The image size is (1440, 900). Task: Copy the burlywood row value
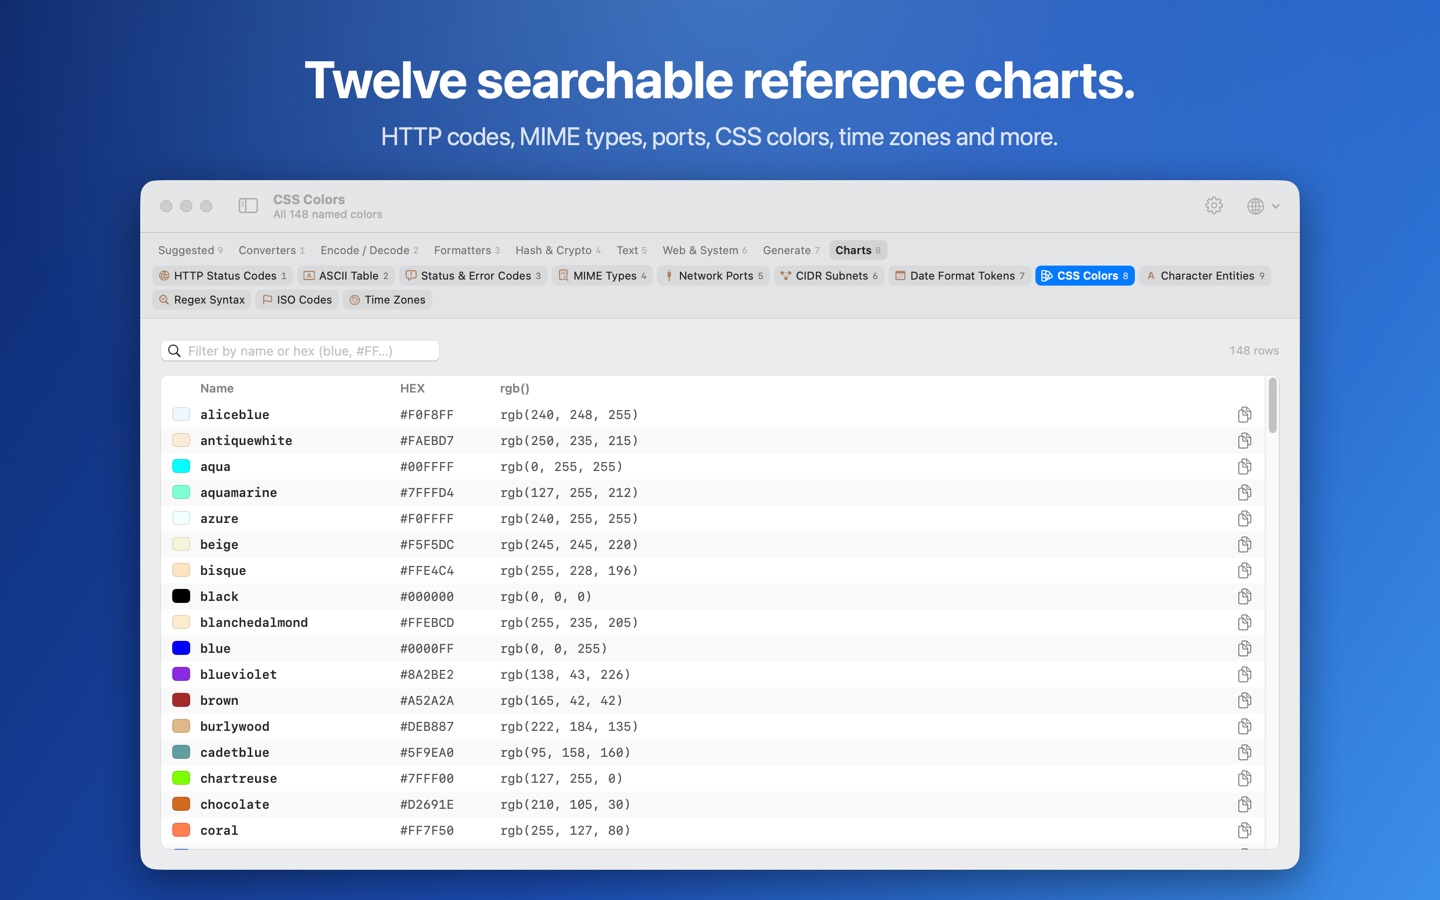(1244, 727)
